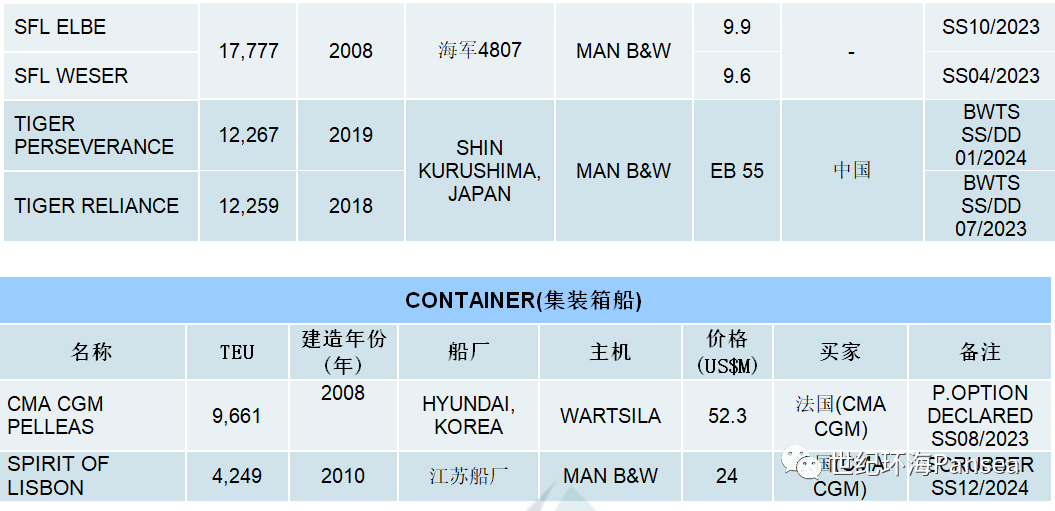Click the SHIN KURUSHIMA, JAPAN shipyard cell
Viewport: 1055px width, 511px height.
pos(480,170)
